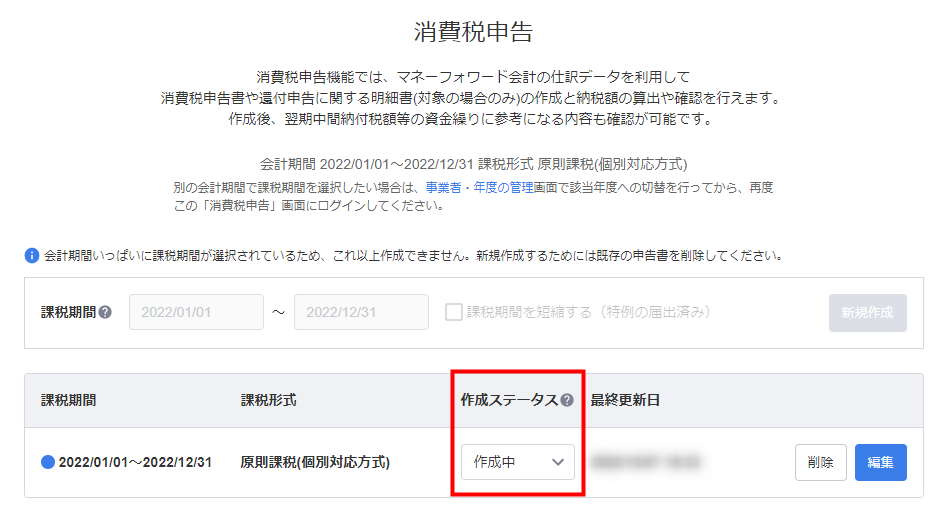
Task: Click the blue info icon before the notice
Action: coord(31,256)
